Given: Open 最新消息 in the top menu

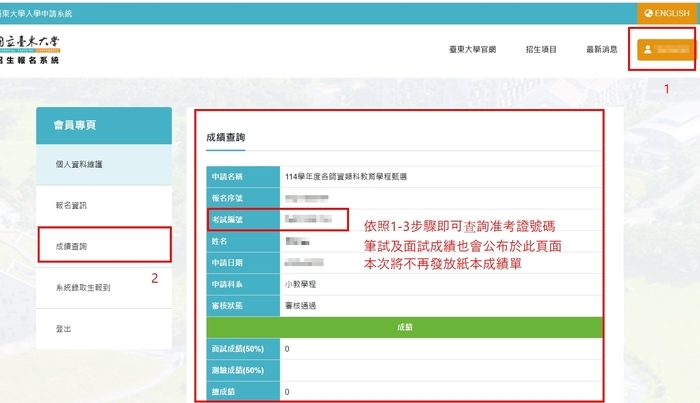Looking at the screenshot, I should [601, 50].
